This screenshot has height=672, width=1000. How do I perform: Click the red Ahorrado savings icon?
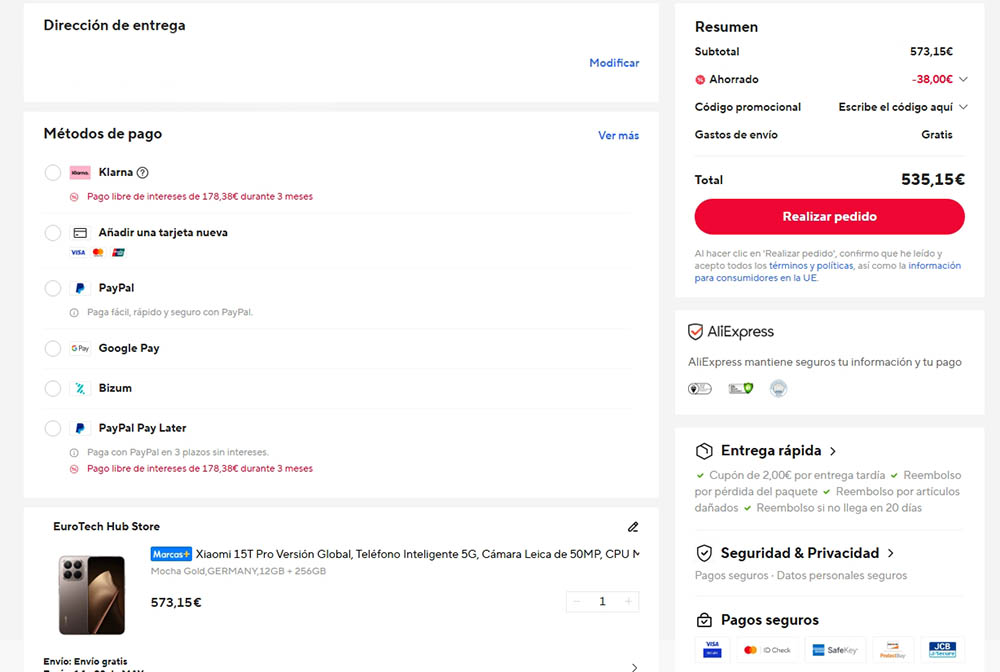[x=700, y=80]
